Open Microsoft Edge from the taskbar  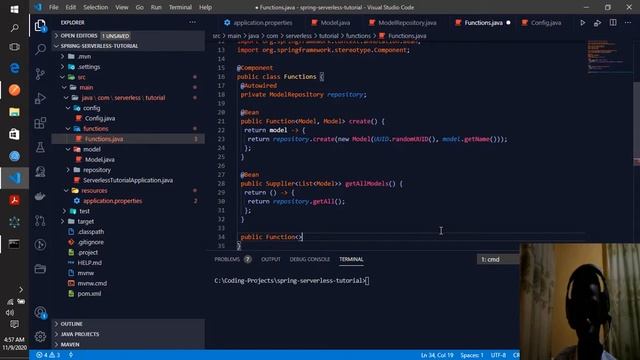click(14, 68)
